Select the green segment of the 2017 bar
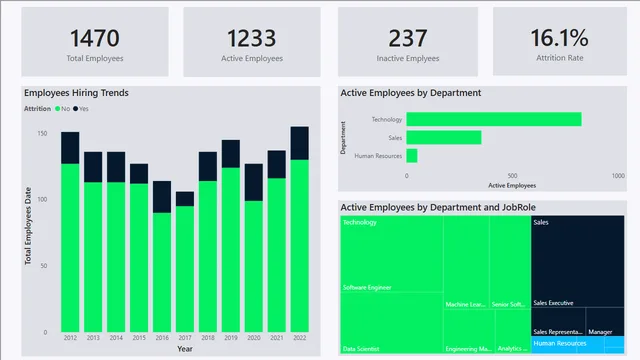640x360 pixels. (x=185, y=269)
